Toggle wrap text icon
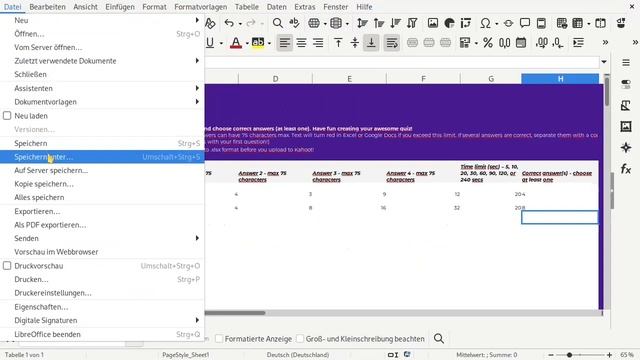The width and height of the screenshot is (640, 360). (392, 43)
